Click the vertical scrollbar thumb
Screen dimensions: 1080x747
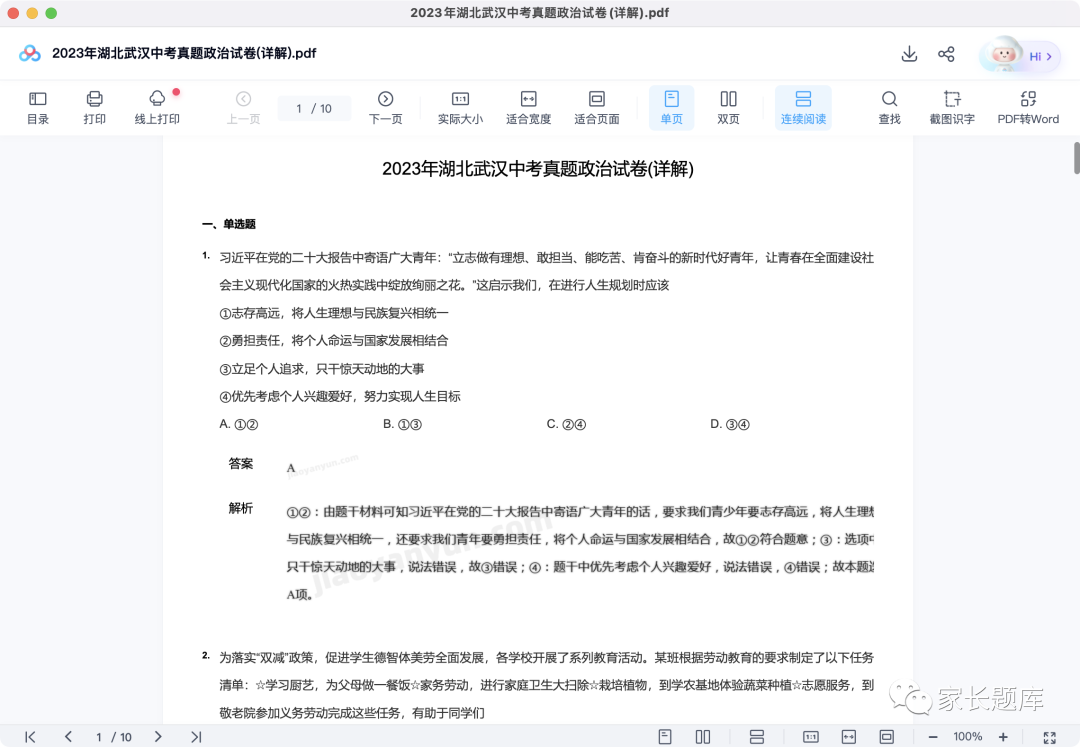tap(1076, 158)
